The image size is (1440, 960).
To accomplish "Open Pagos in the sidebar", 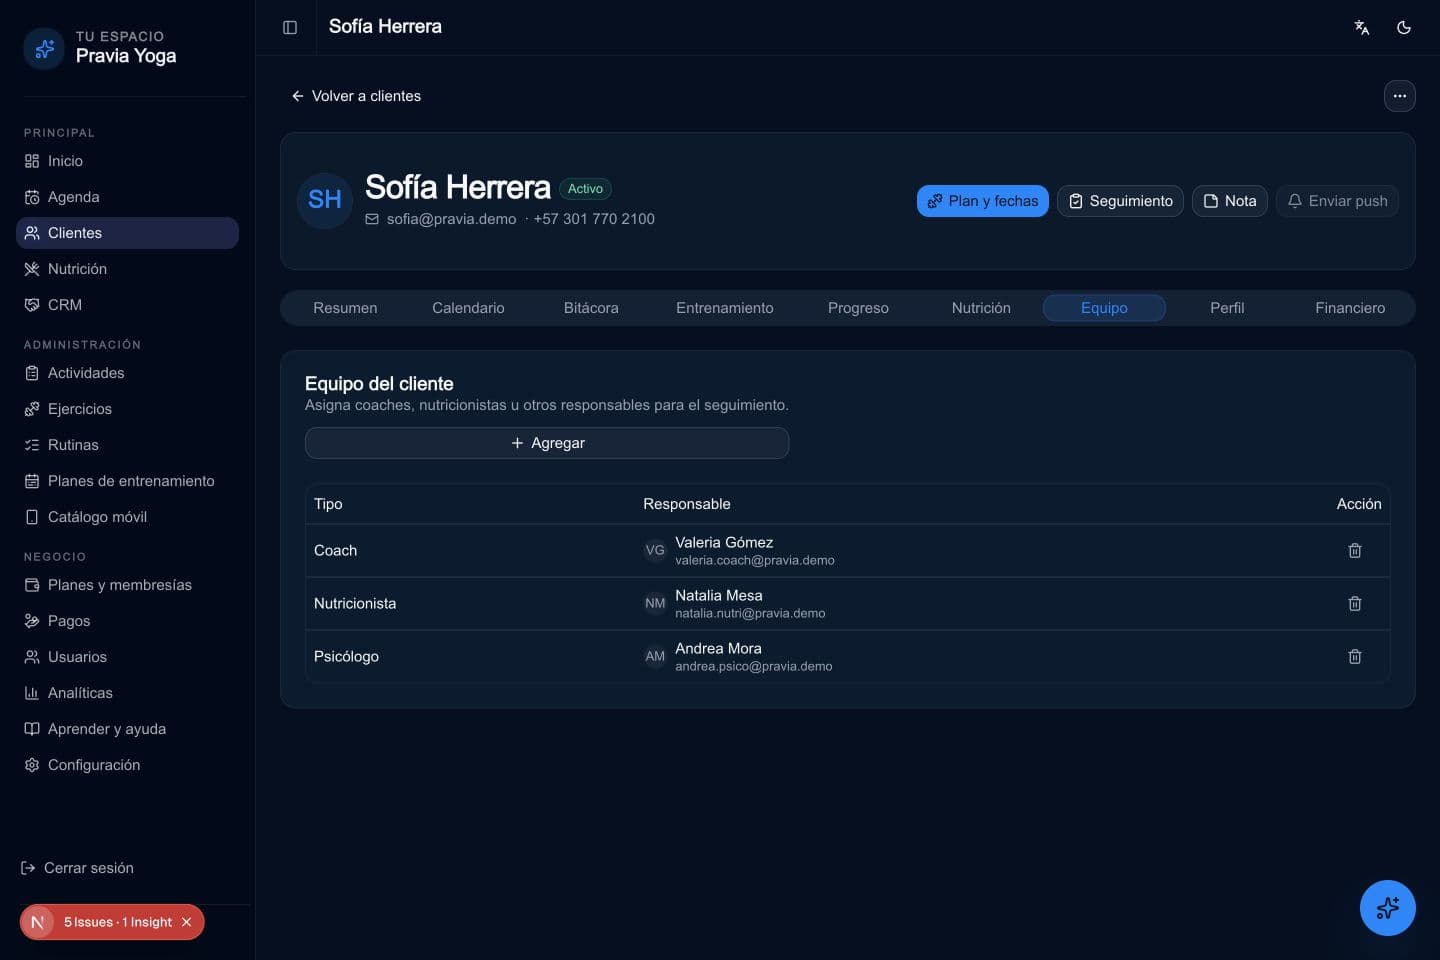I will 127,621.
